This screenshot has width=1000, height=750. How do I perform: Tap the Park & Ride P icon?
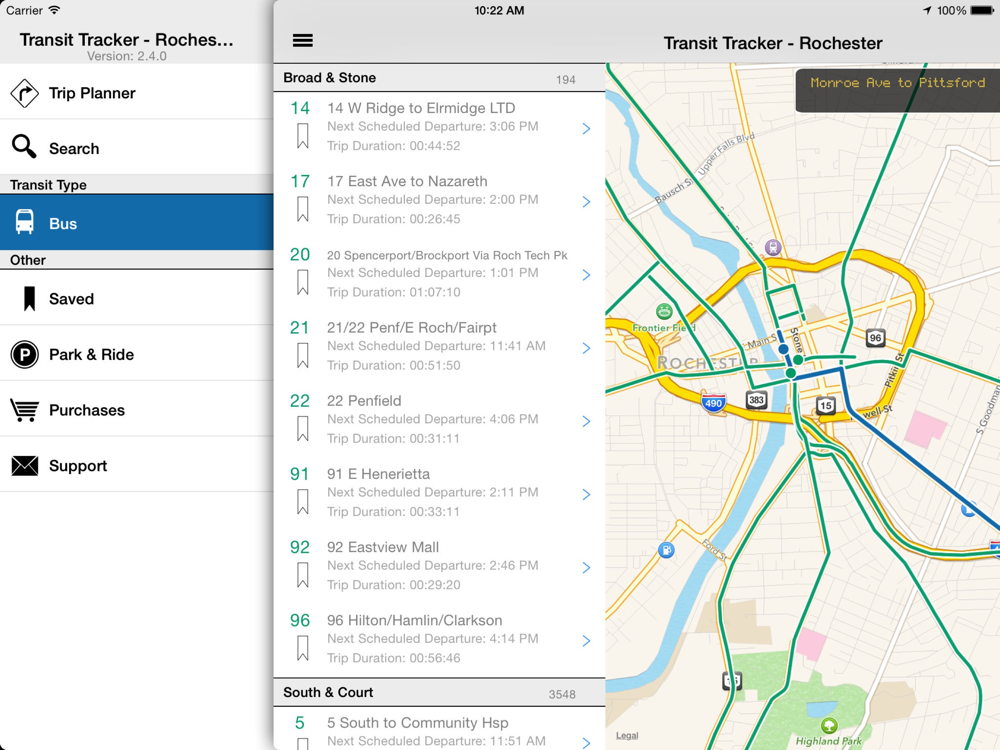(x=24, y=354)
